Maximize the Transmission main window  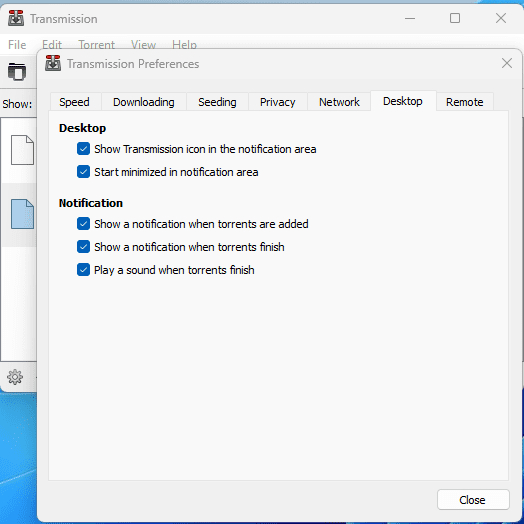pos(455,18)
